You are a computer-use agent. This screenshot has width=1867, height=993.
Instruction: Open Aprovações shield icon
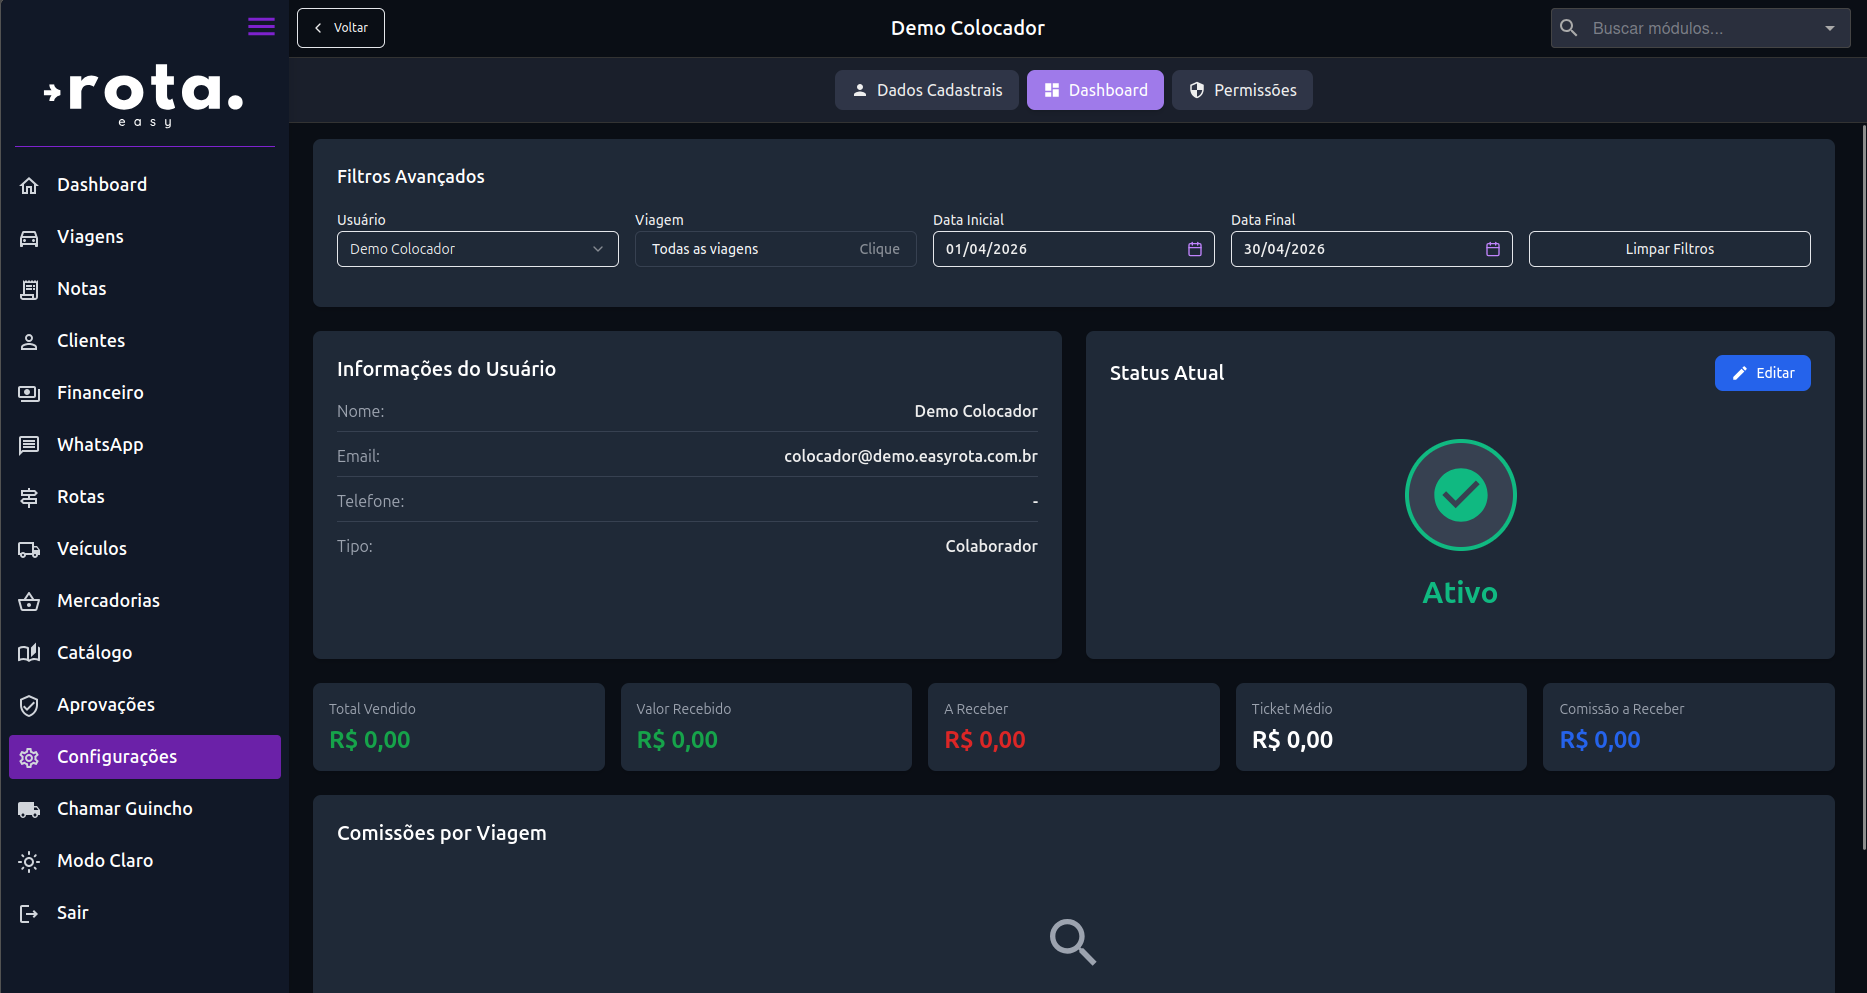click(29, 706)
